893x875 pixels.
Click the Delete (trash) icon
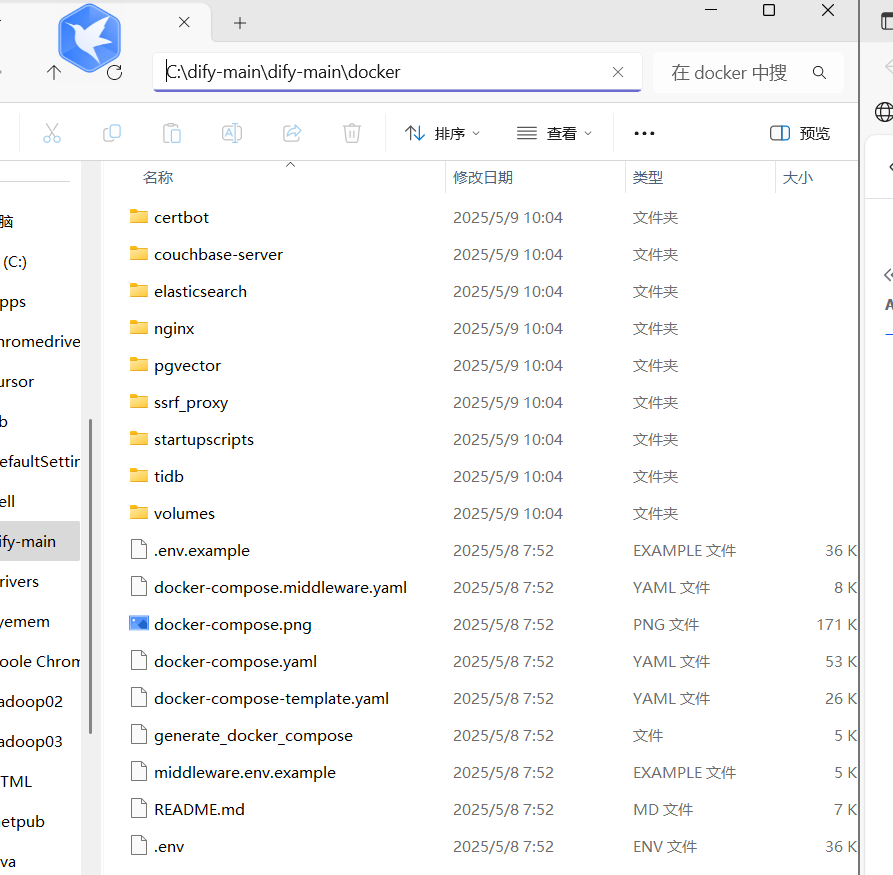pyautogui.click(x=351, y=133)
